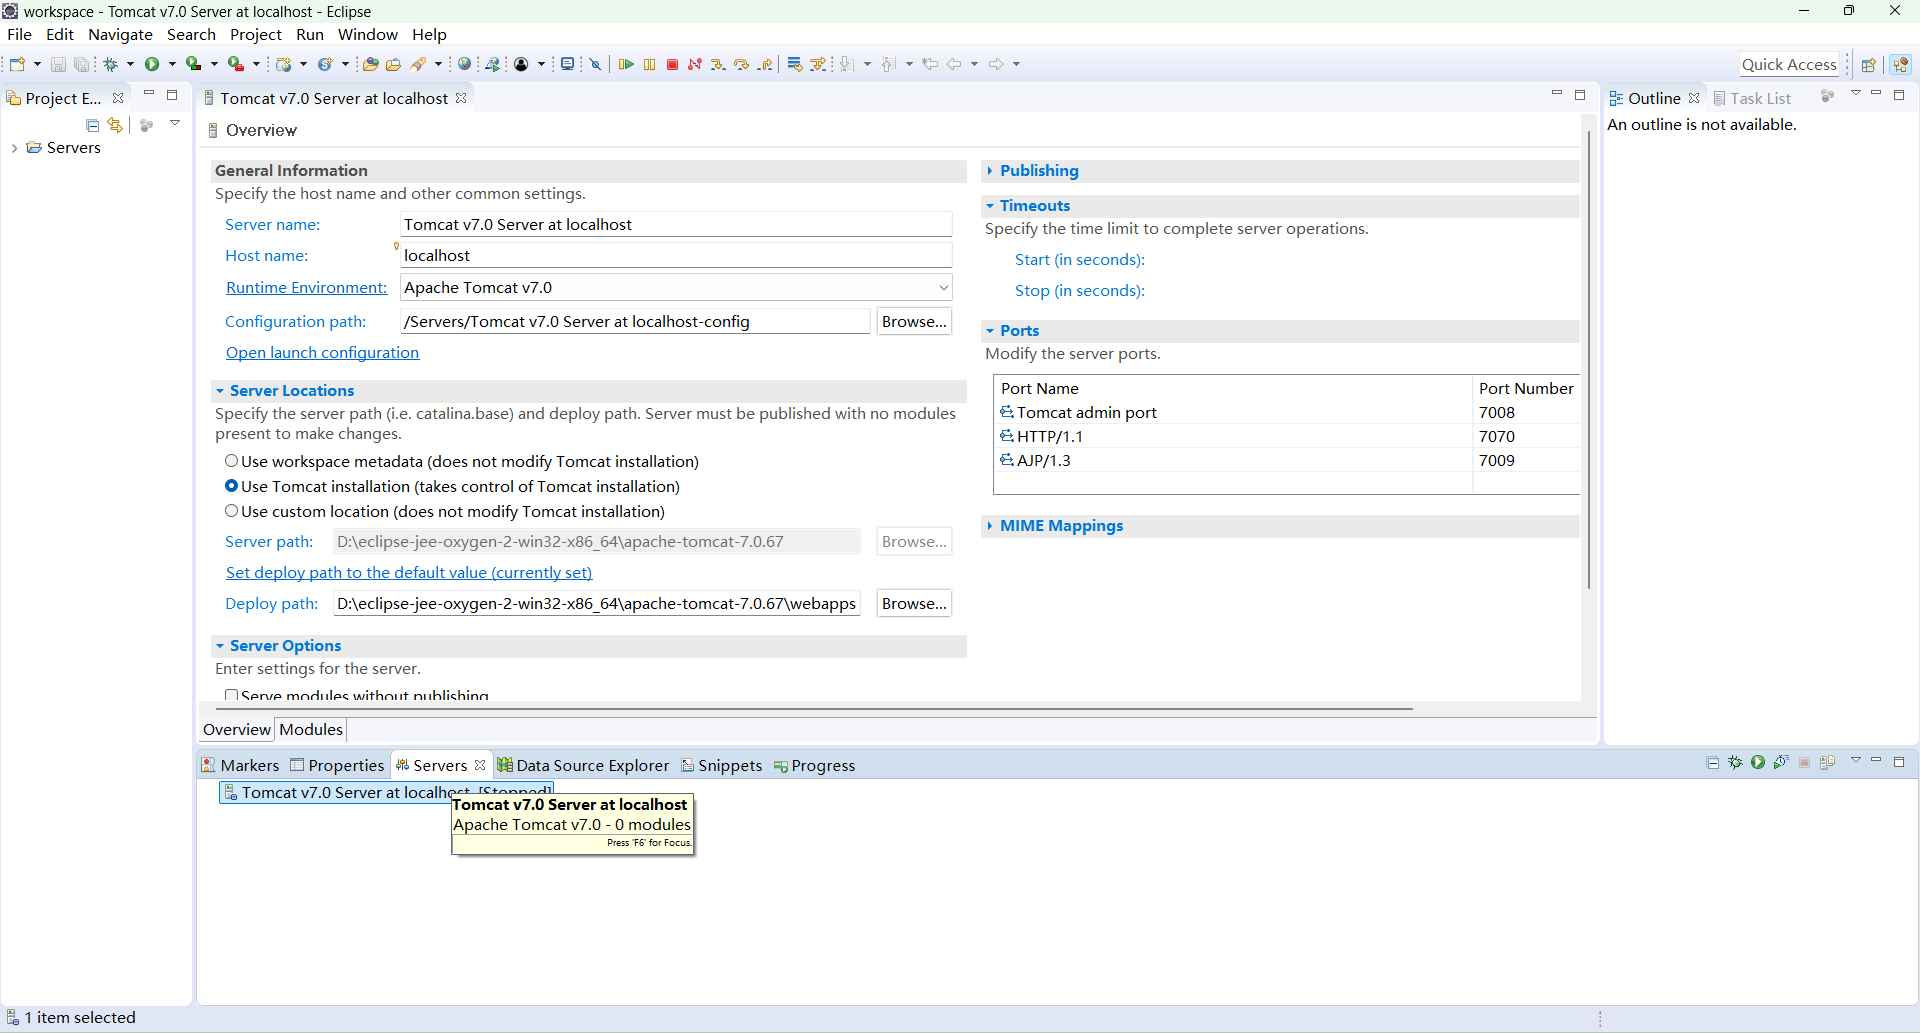Select Use Tomcat installation radio button

click(x=231, y=486)
